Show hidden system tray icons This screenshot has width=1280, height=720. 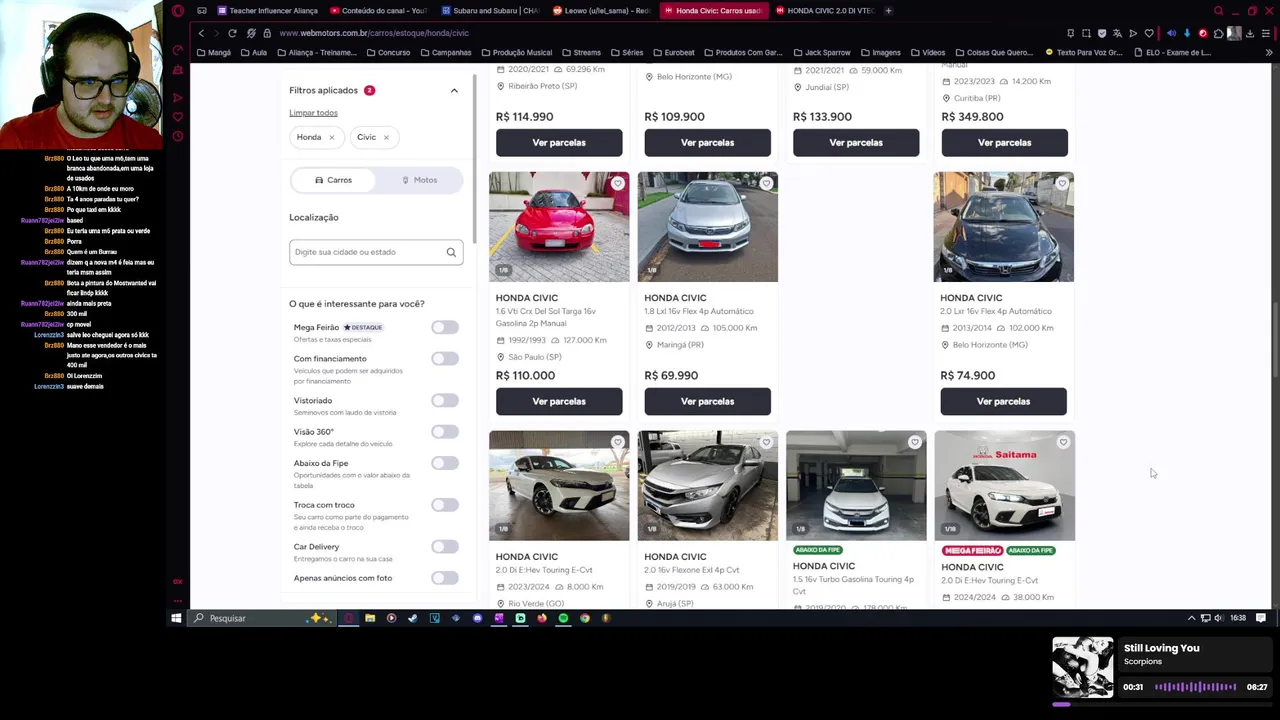pyautogui.click(x=1191, y=618)
